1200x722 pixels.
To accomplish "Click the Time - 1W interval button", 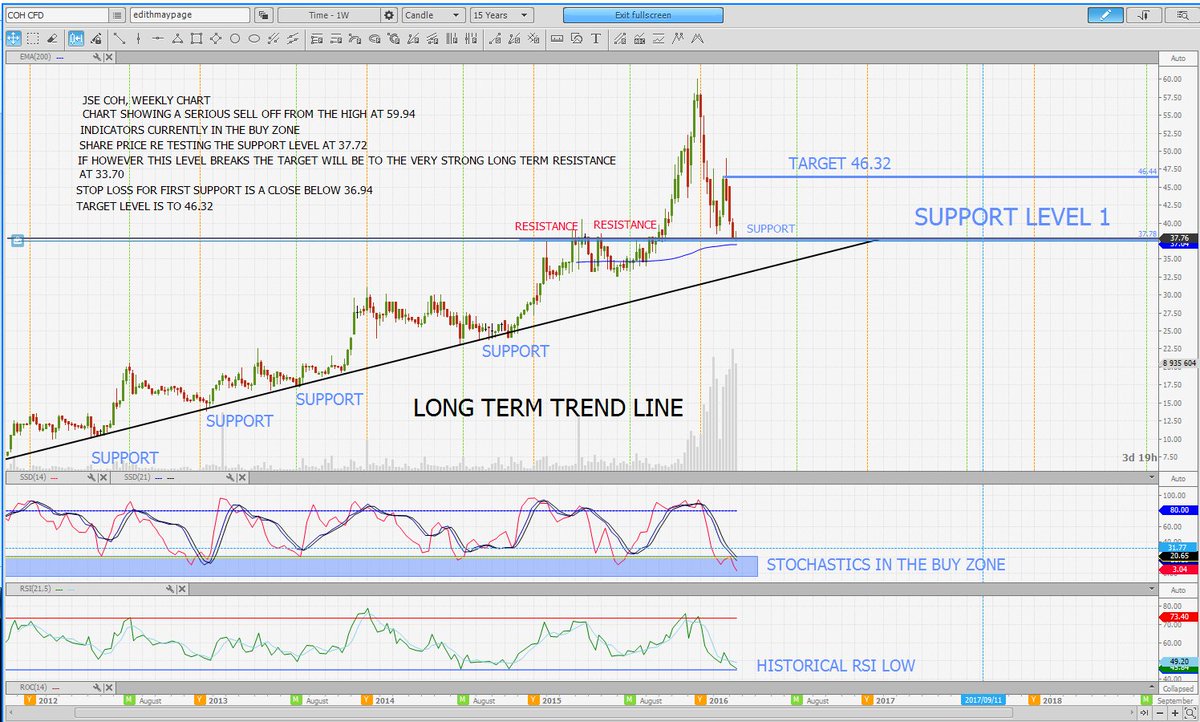I will pos(329,15).
